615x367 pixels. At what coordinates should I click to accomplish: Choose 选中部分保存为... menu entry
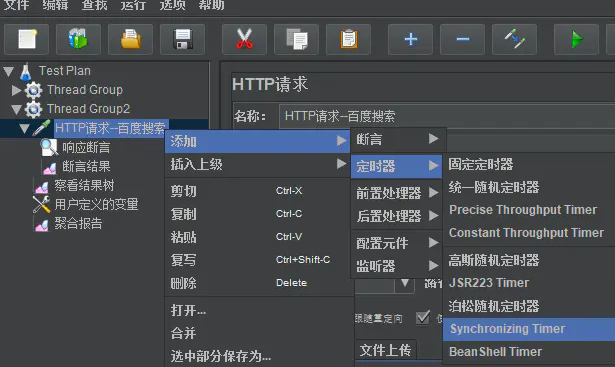[x=258, y=356]
